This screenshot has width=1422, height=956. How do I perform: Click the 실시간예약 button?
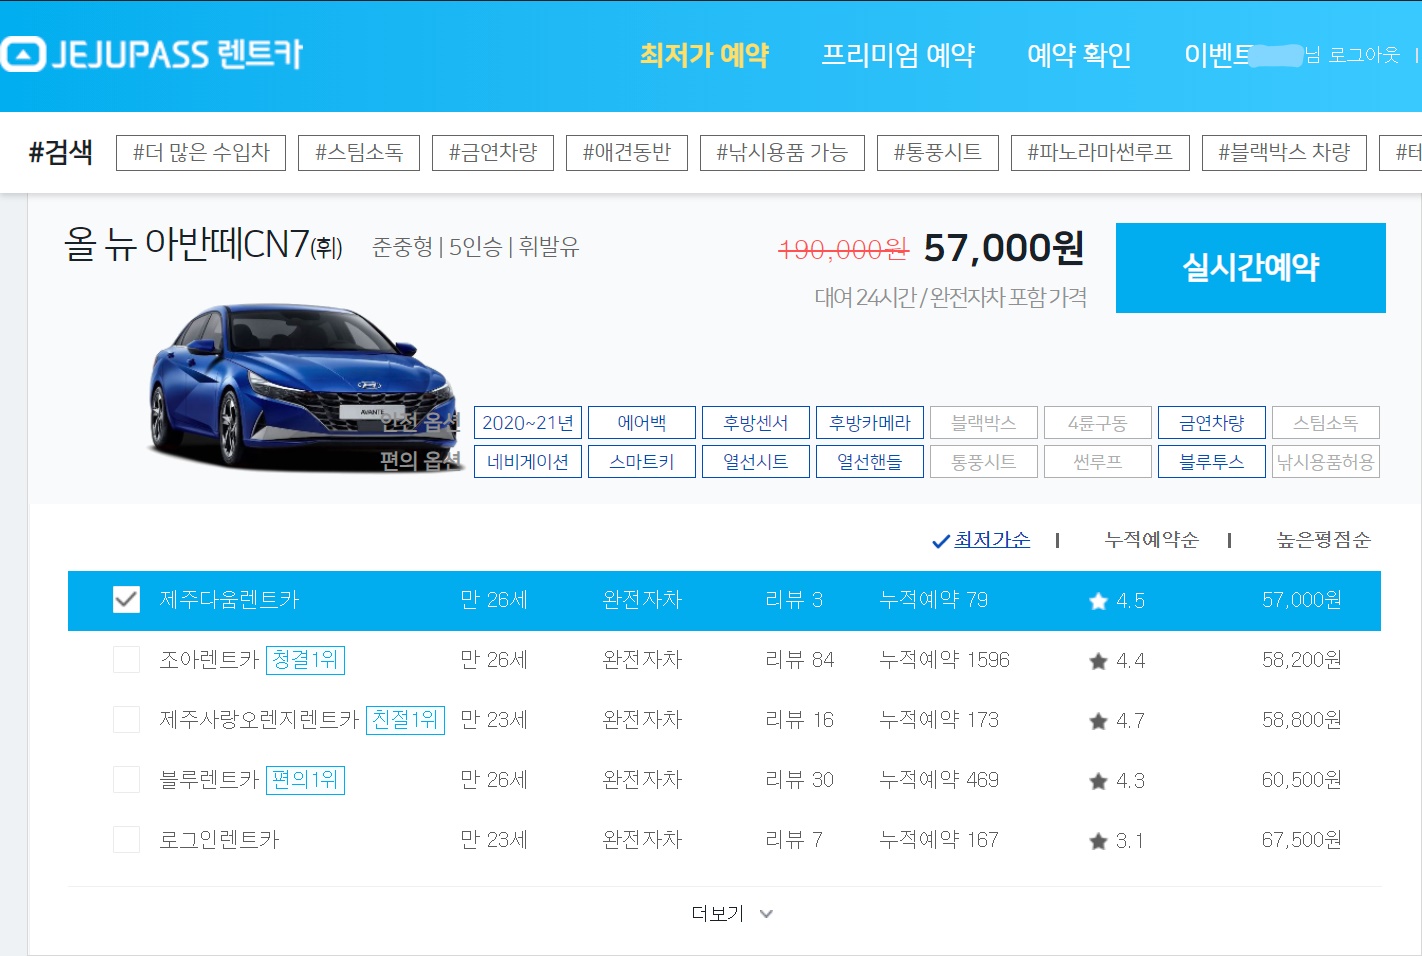1251,268
